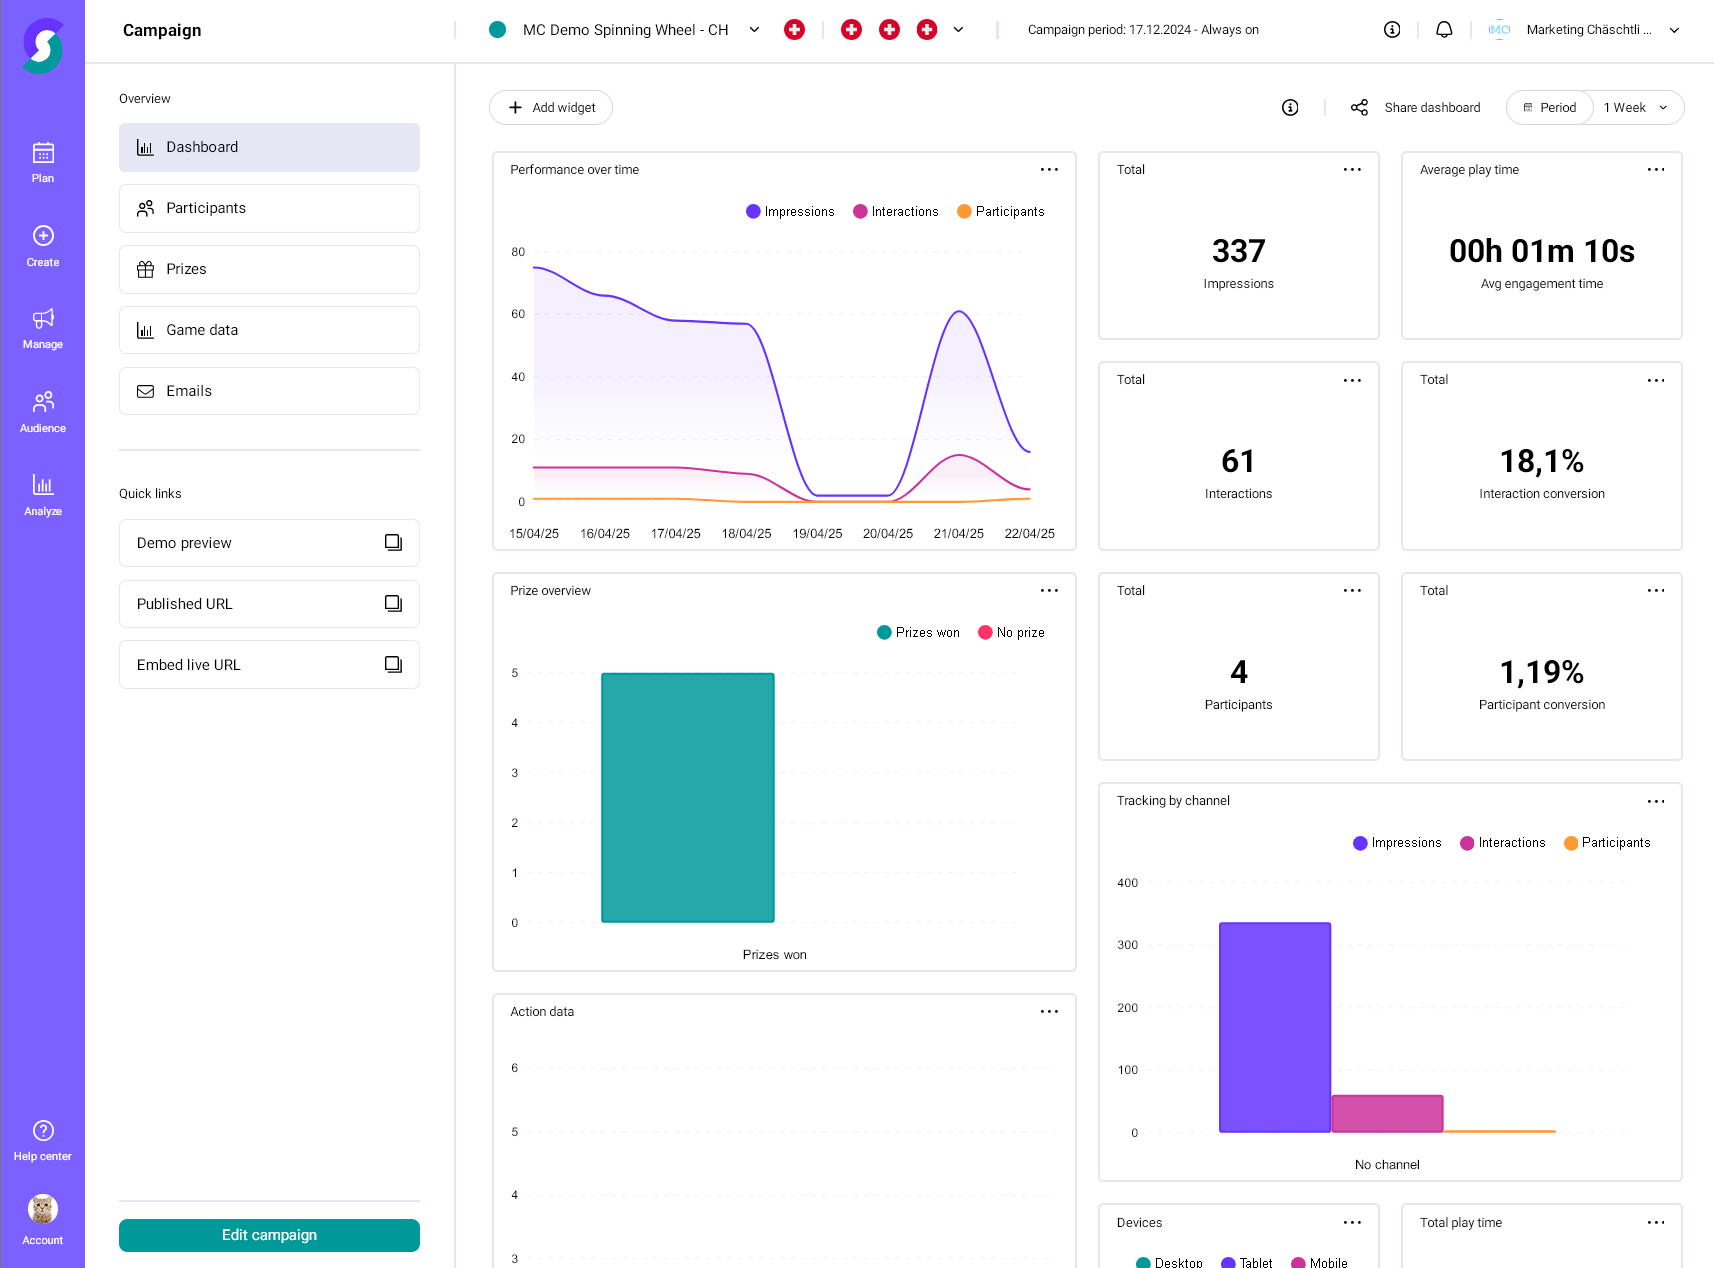Image resolution: width=1714 pixels, height=1268 pixels.
Task: Expand the 1 Week period dropdown
Action: pos(1634,107)
